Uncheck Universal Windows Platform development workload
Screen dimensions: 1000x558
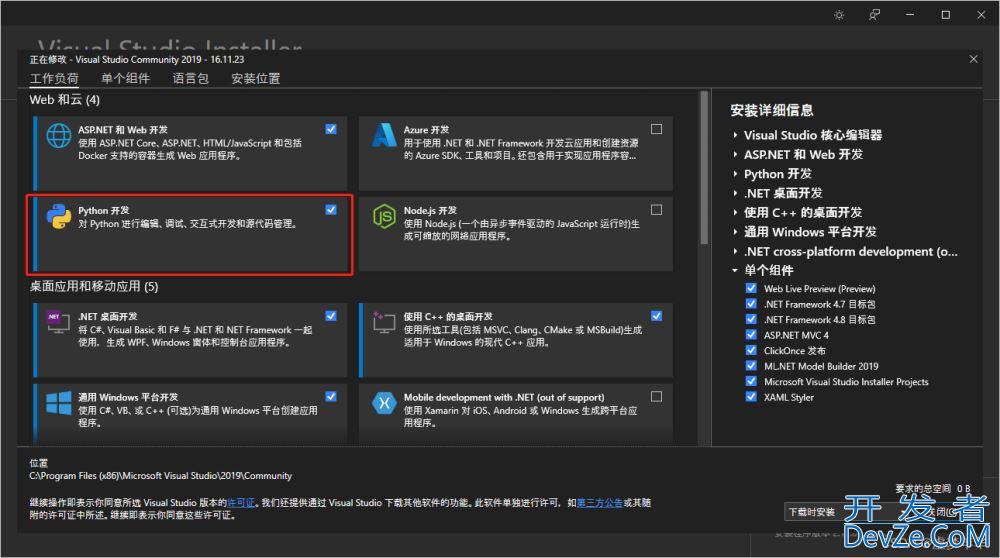(331, 397)
